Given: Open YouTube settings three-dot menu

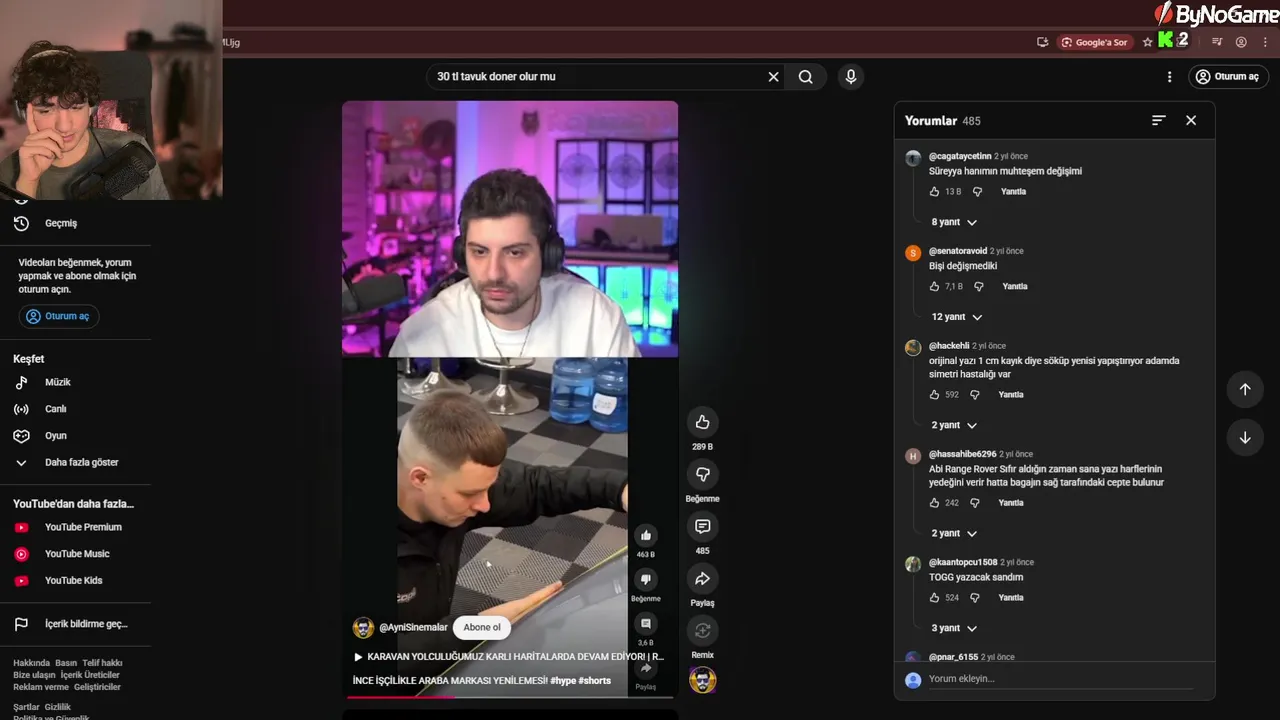Looking at the screenshot, I should tap(1169, 77).
